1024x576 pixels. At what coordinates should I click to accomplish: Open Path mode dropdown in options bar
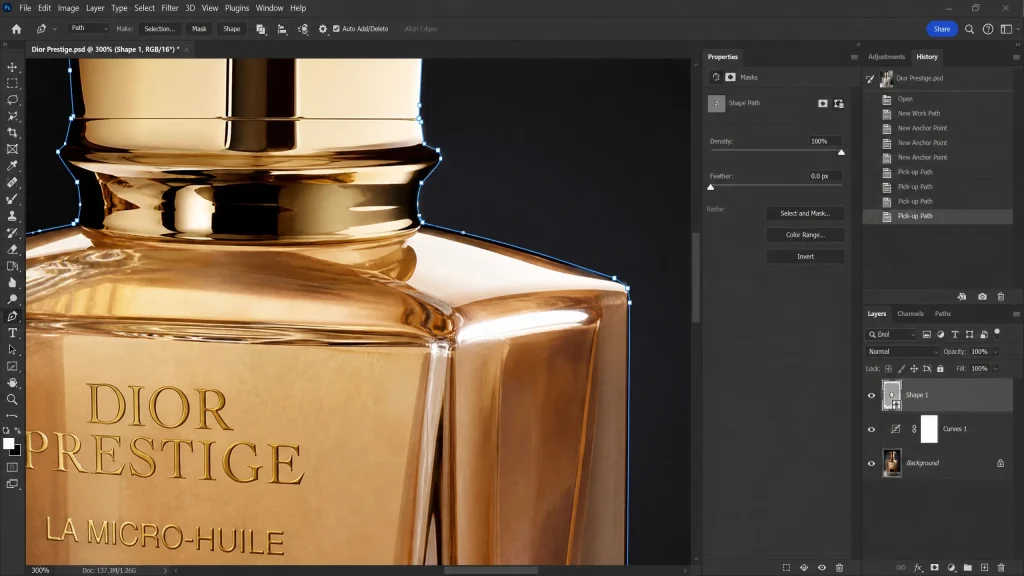pyautogui.click(x=89, y=29)
